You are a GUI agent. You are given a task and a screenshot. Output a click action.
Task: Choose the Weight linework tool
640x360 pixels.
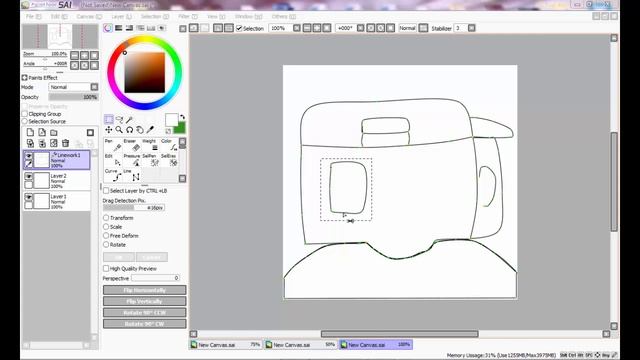click(x=151, y=145)
